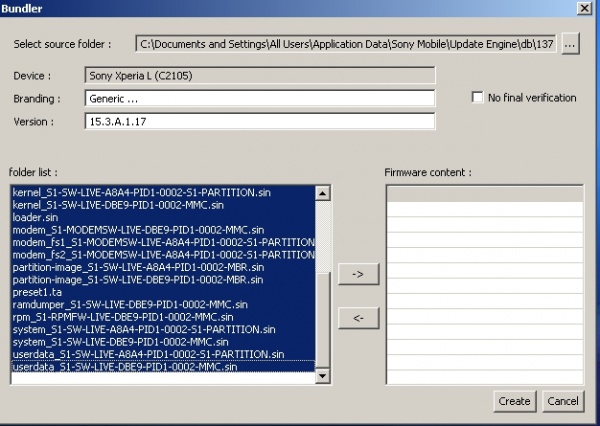Move selected files to firmware content (->)
This screenshot has height=426, width=600.
[x=359, y=274]
